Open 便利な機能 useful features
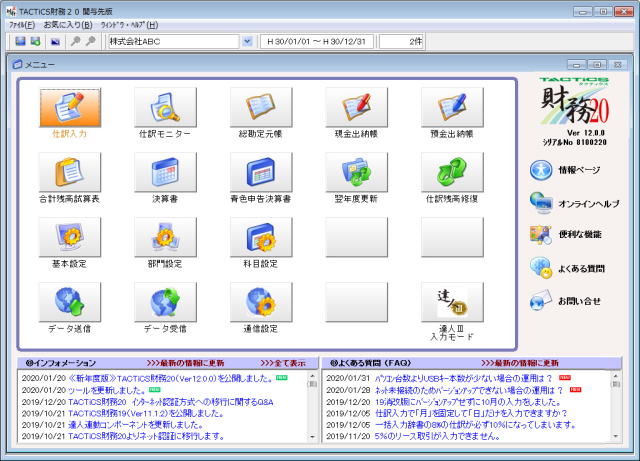Viewport: 640px width, 461px height. pyautogui.click(x=565, y=234)
